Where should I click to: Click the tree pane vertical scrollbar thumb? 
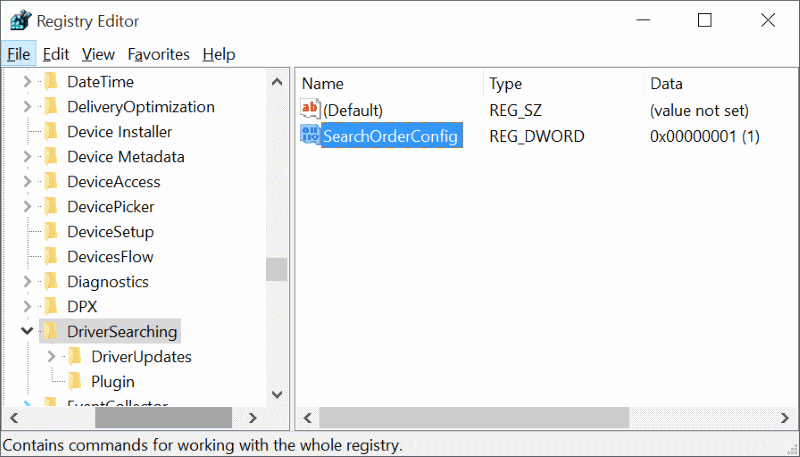277,270
